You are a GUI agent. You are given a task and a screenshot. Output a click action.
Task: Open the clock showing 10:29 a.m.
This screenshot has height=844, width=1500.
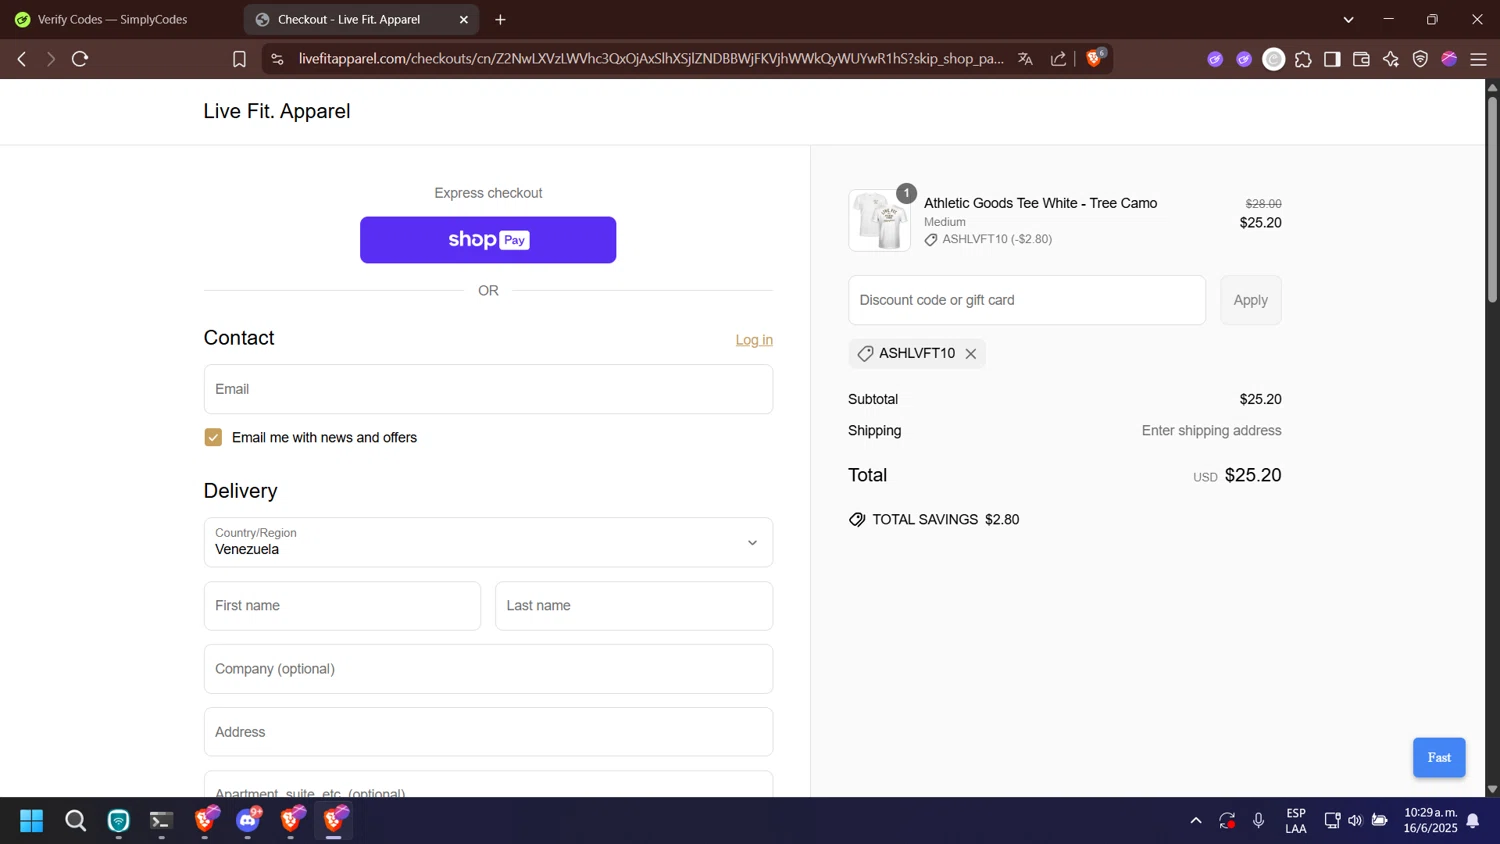click(x=1430, y=821)
